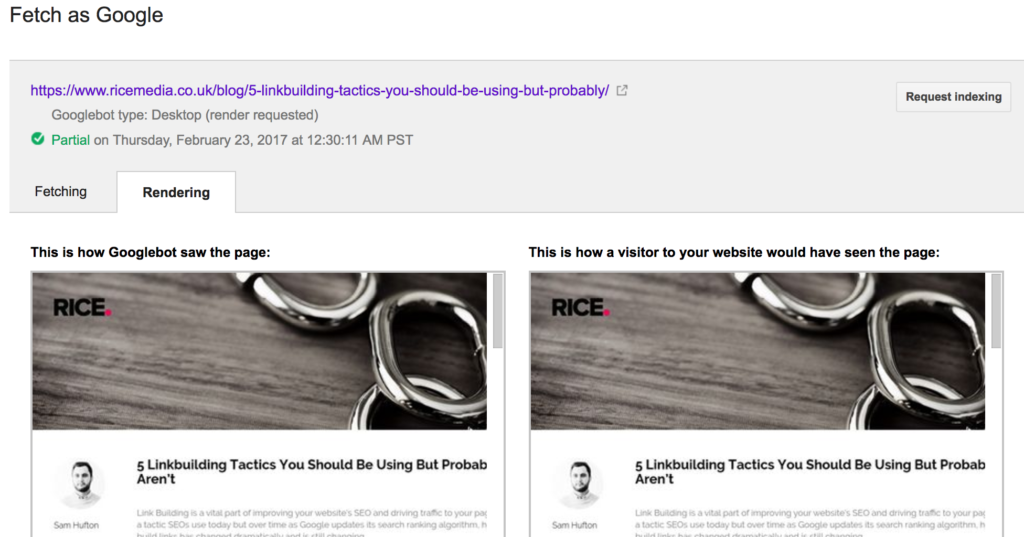The height and width of the screenshot is (537, 1024).
Task: Click Sam Hufton avatar in Googlebot preview
Action: (x=80, y=484)
